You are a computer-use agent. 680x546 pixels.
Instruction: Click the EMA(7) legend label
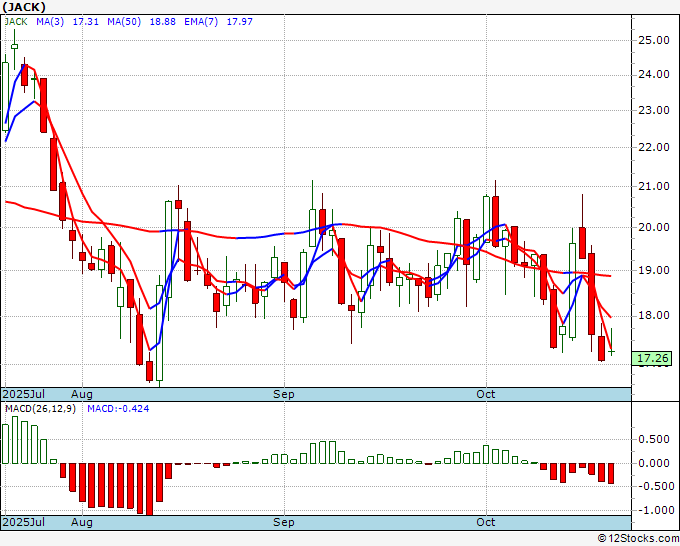click(x=201, y=22)
